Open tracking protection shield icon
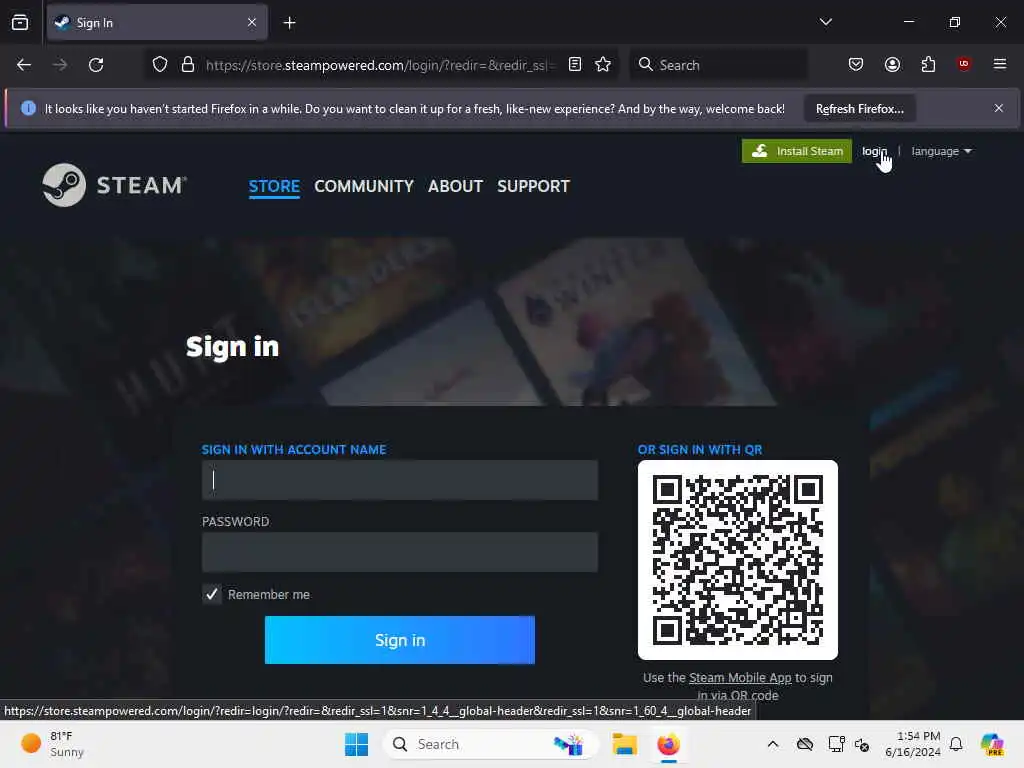Screen dimensions: 1024x768 pyautogui.click(x=160, y=65)
